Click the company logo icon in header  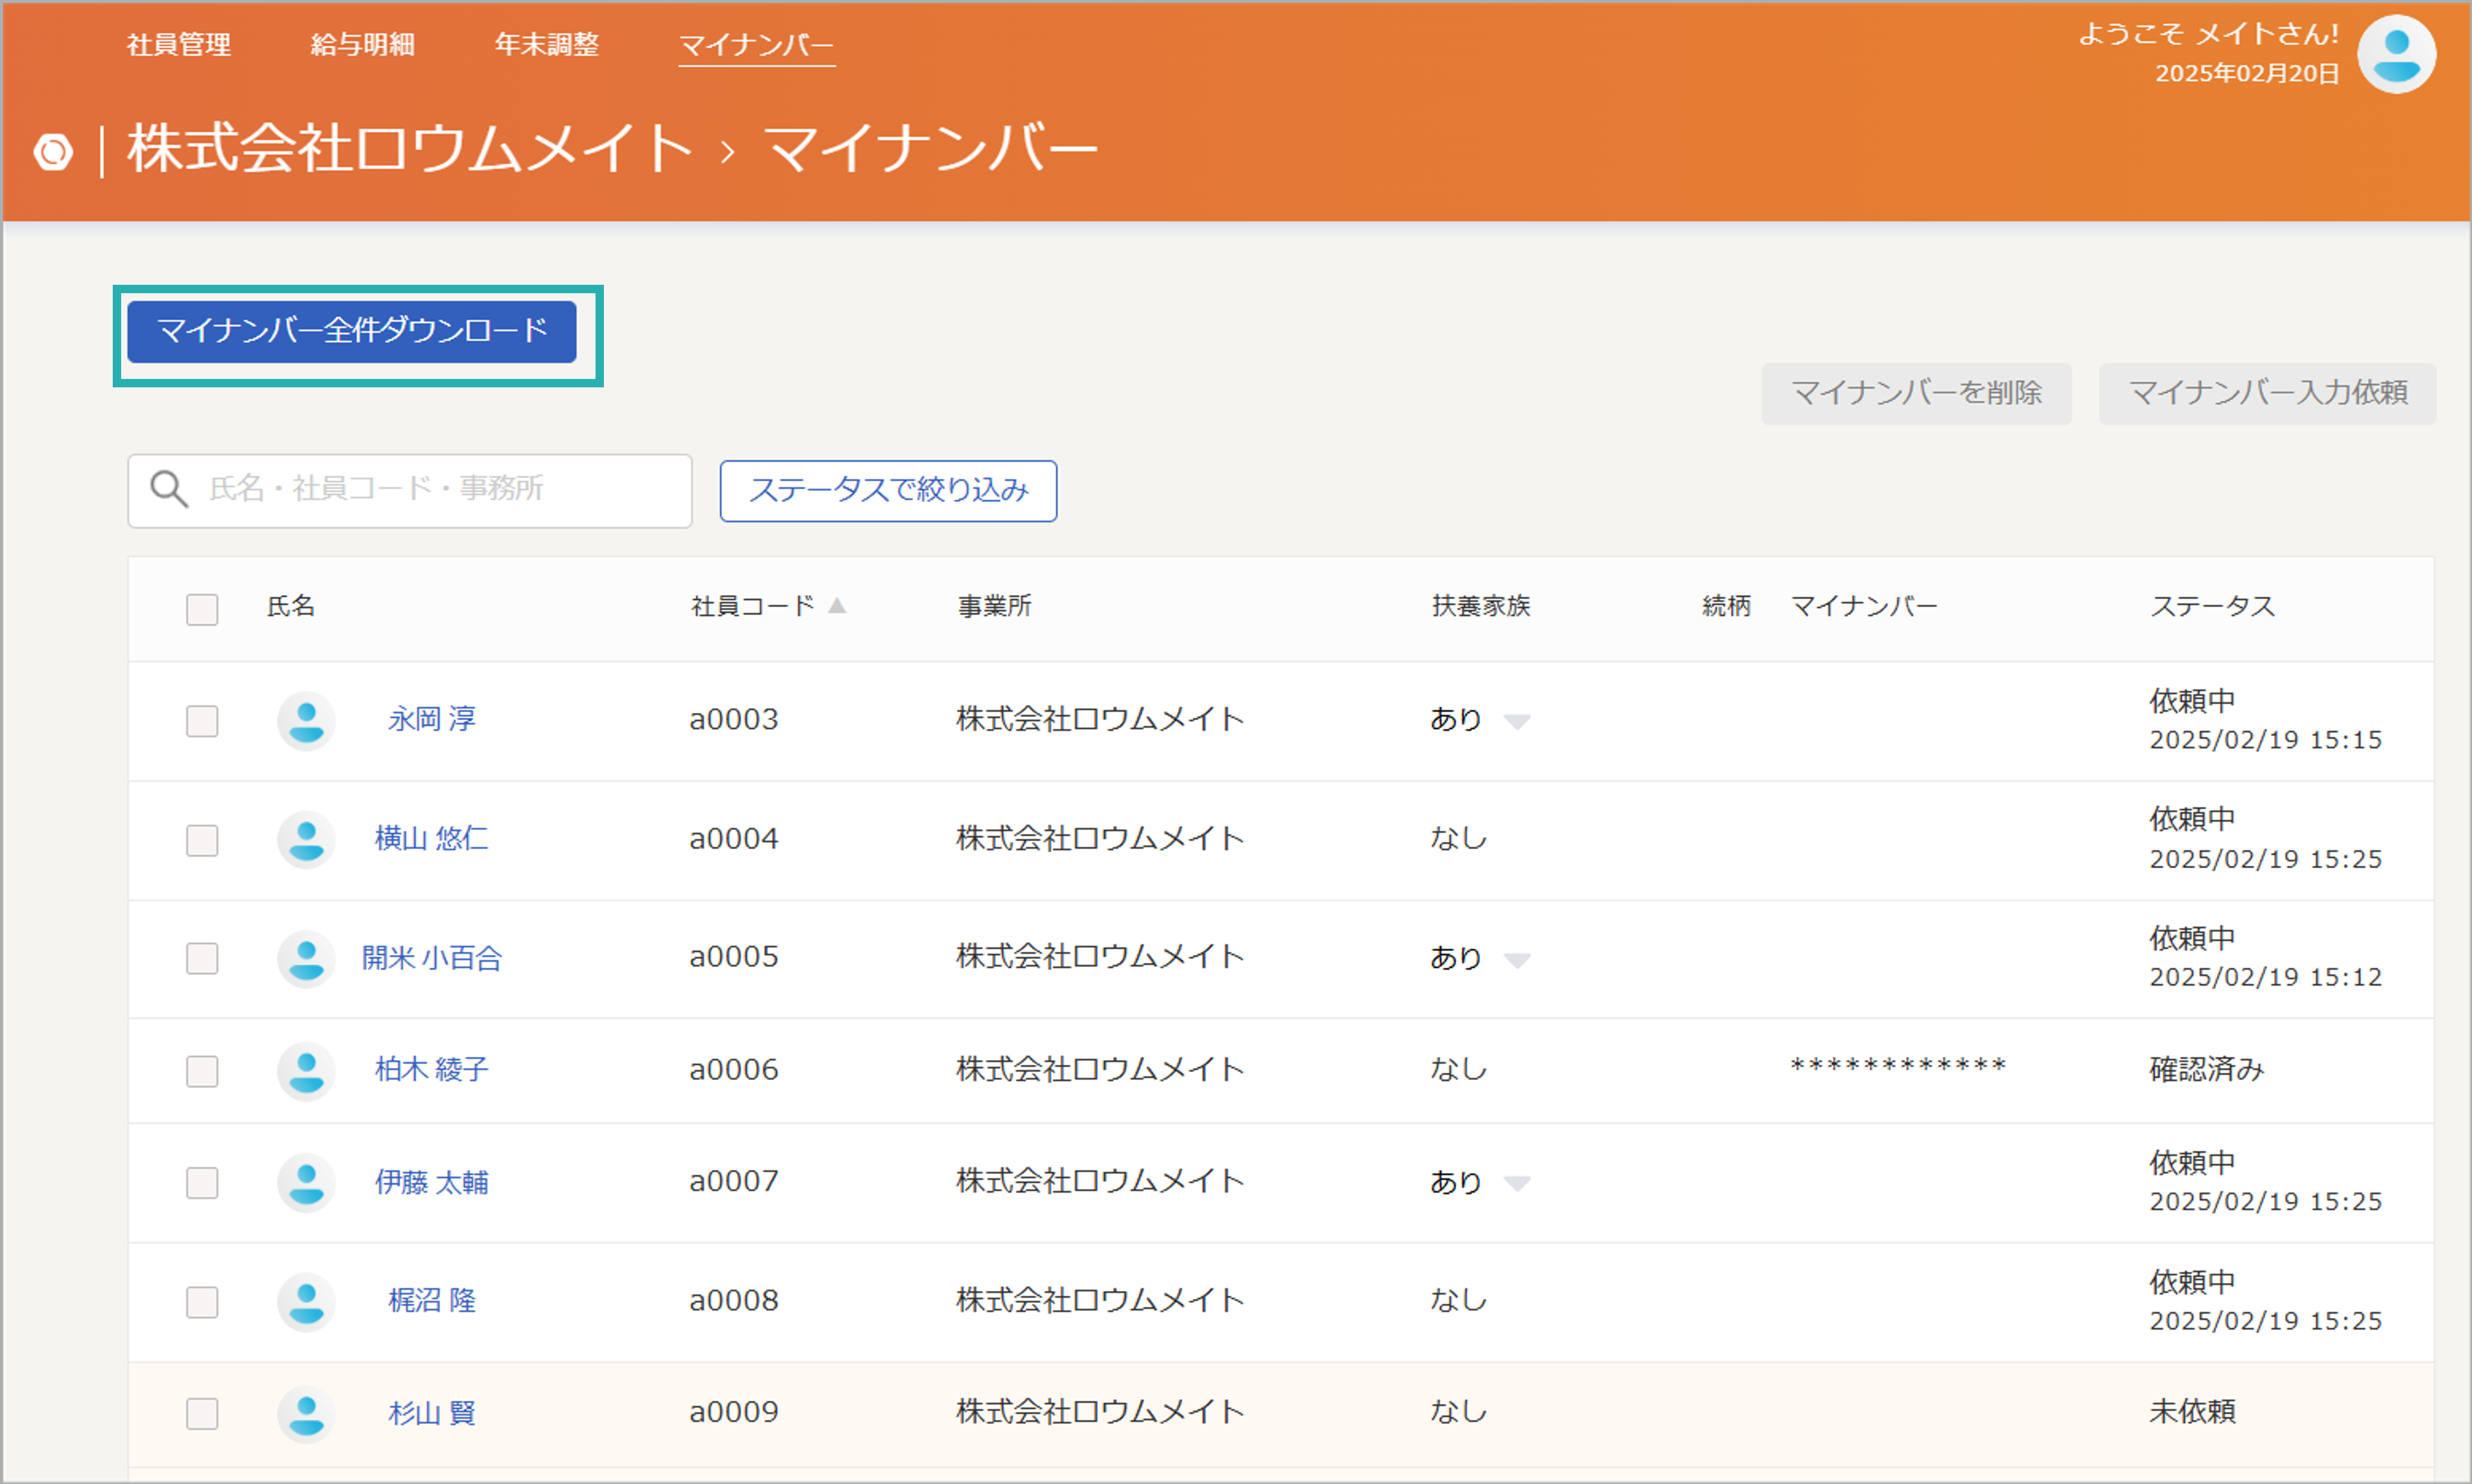tap(53, 151)
